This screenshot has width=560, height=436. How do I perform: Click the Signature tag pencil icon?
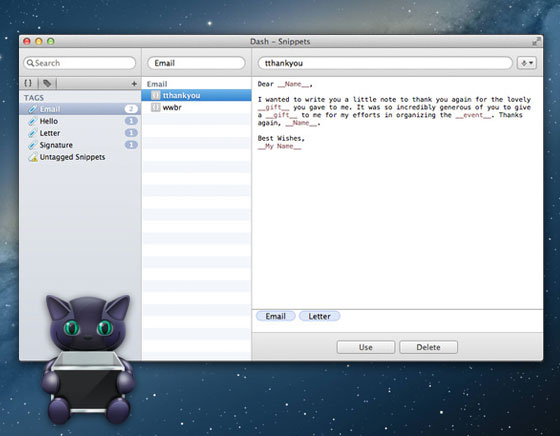32,145
